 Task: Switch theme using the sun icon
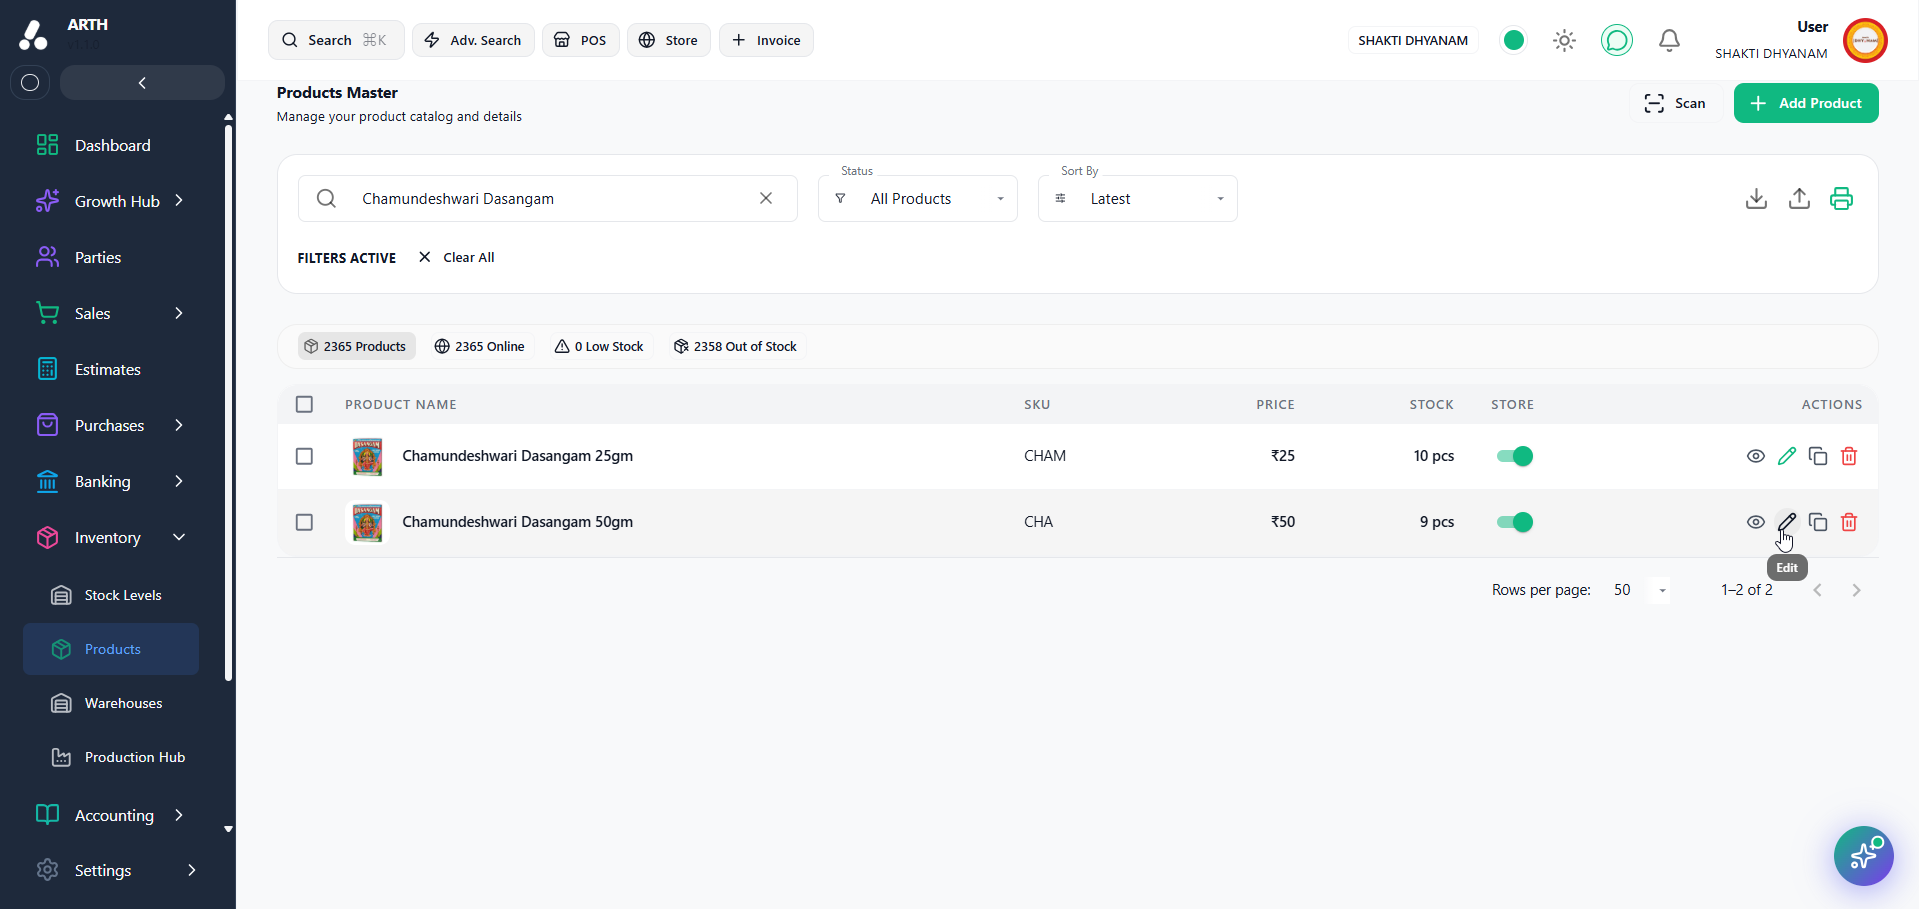pyautogui.click(x=1564, y=40)
